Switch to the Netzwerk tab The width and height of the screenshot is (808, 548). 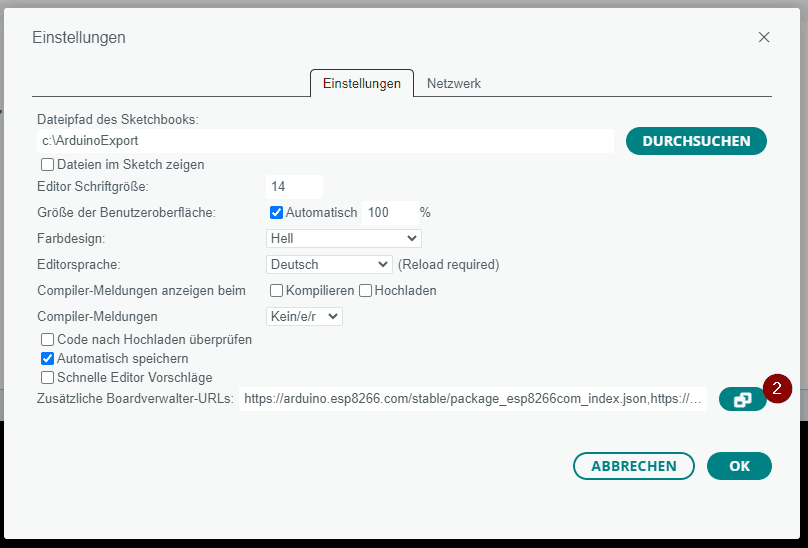point(454,83)
